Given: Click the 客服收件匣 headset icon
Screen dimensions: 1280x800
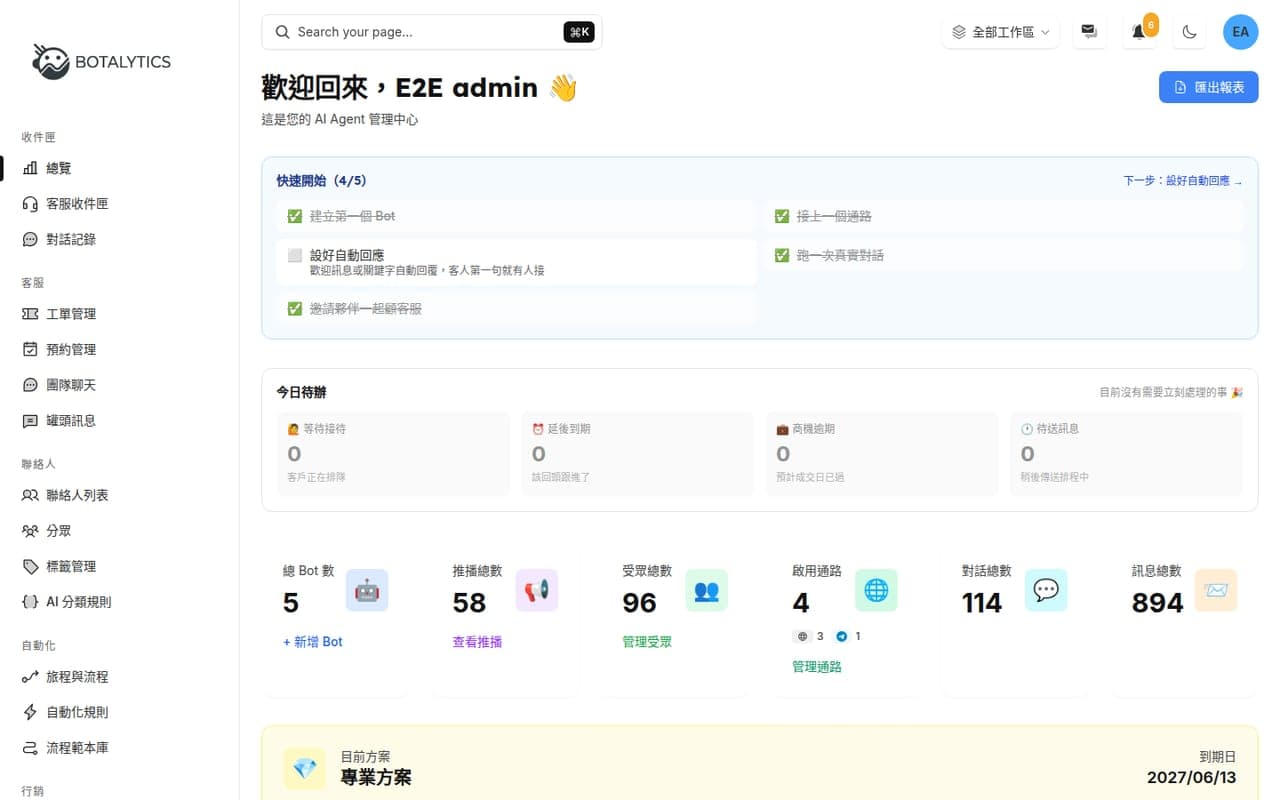Looking at the screenshot, I should tap(30, 204).
